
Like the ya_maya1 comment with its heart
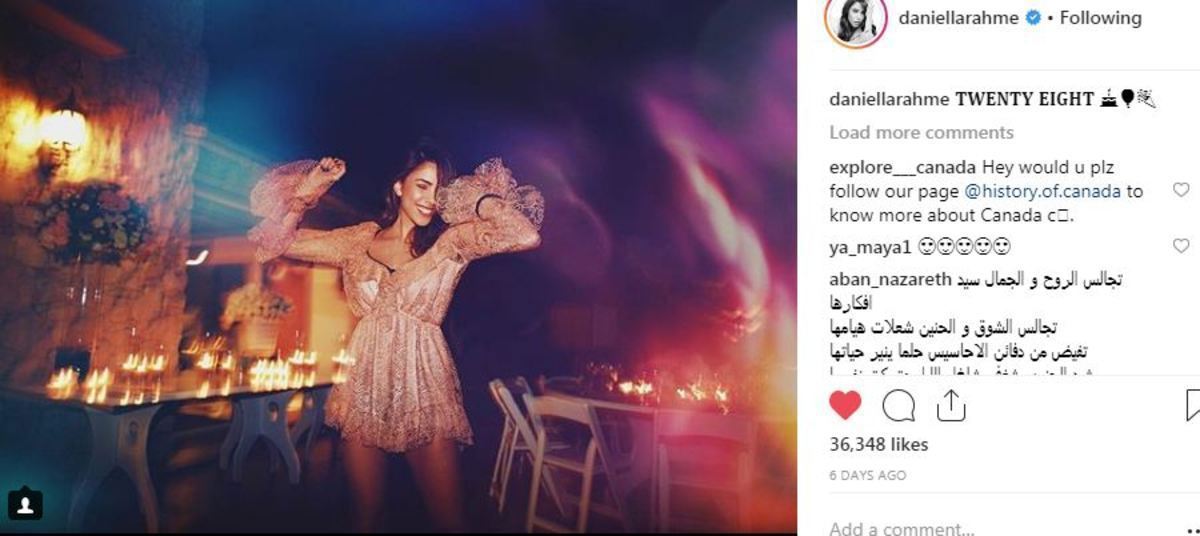[x=1181, y=246]
